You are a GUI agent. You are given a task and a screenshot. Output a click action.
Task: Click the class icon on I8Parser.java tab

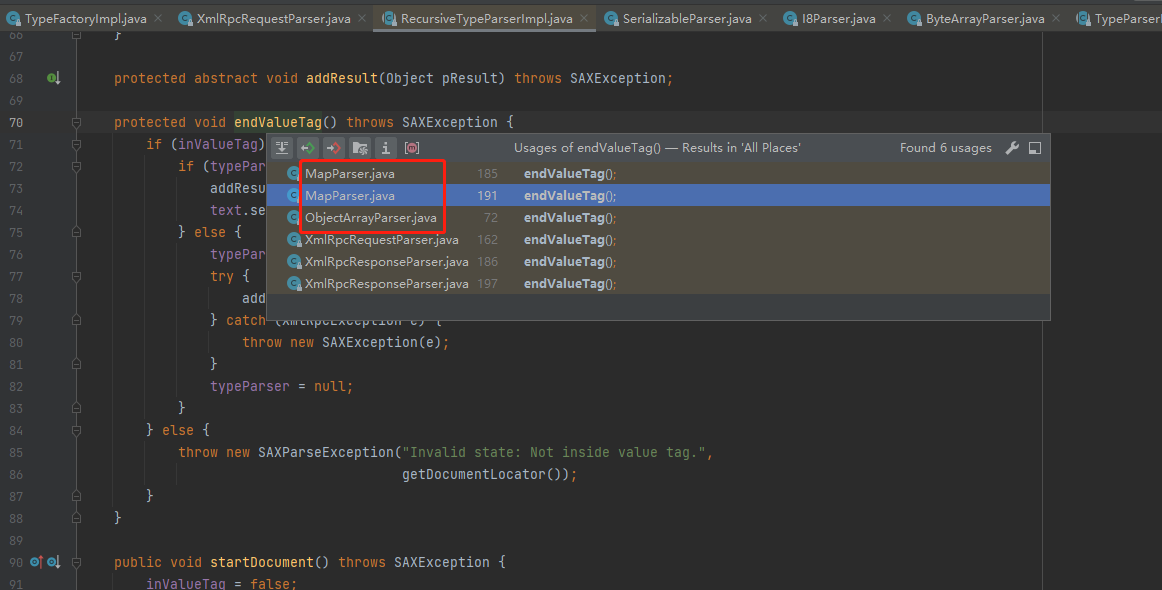(790, 19)
